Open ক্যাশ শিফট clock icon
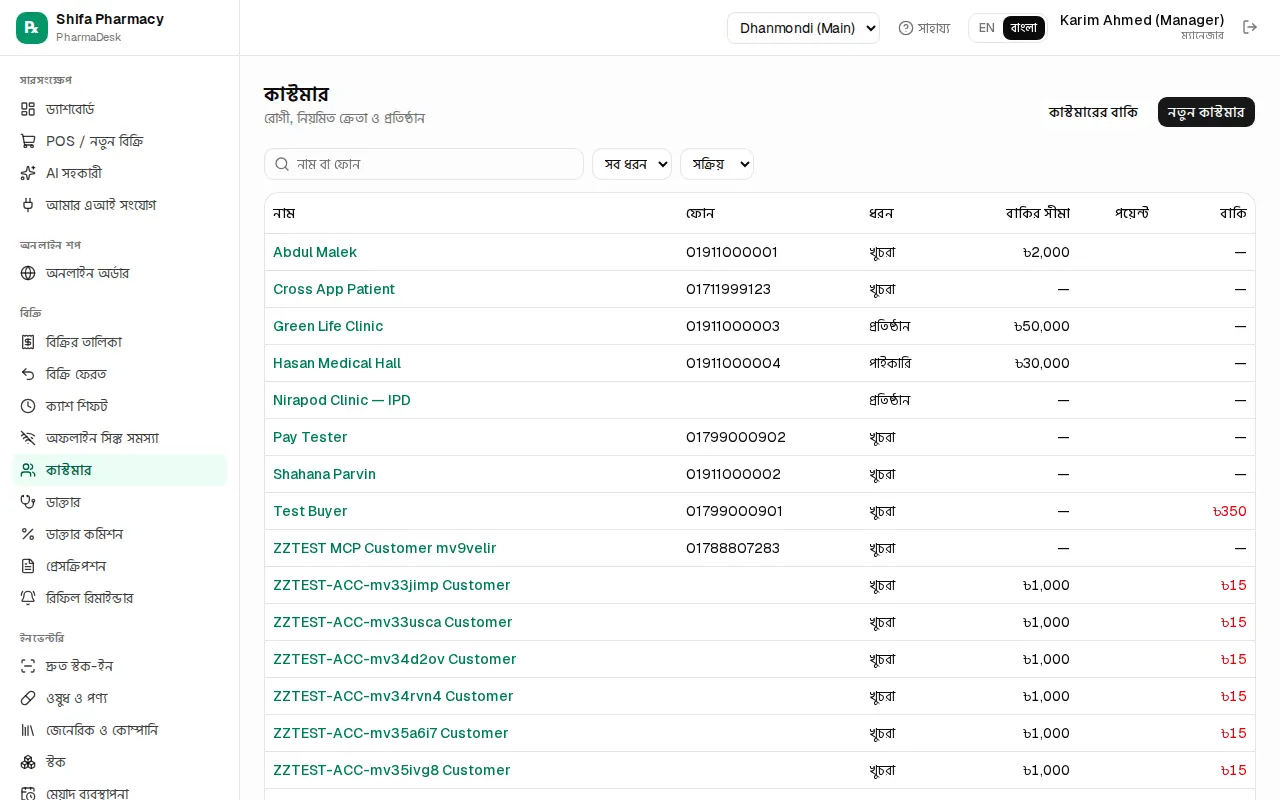This screenshot has width=1280, height=800. [28, 406]
